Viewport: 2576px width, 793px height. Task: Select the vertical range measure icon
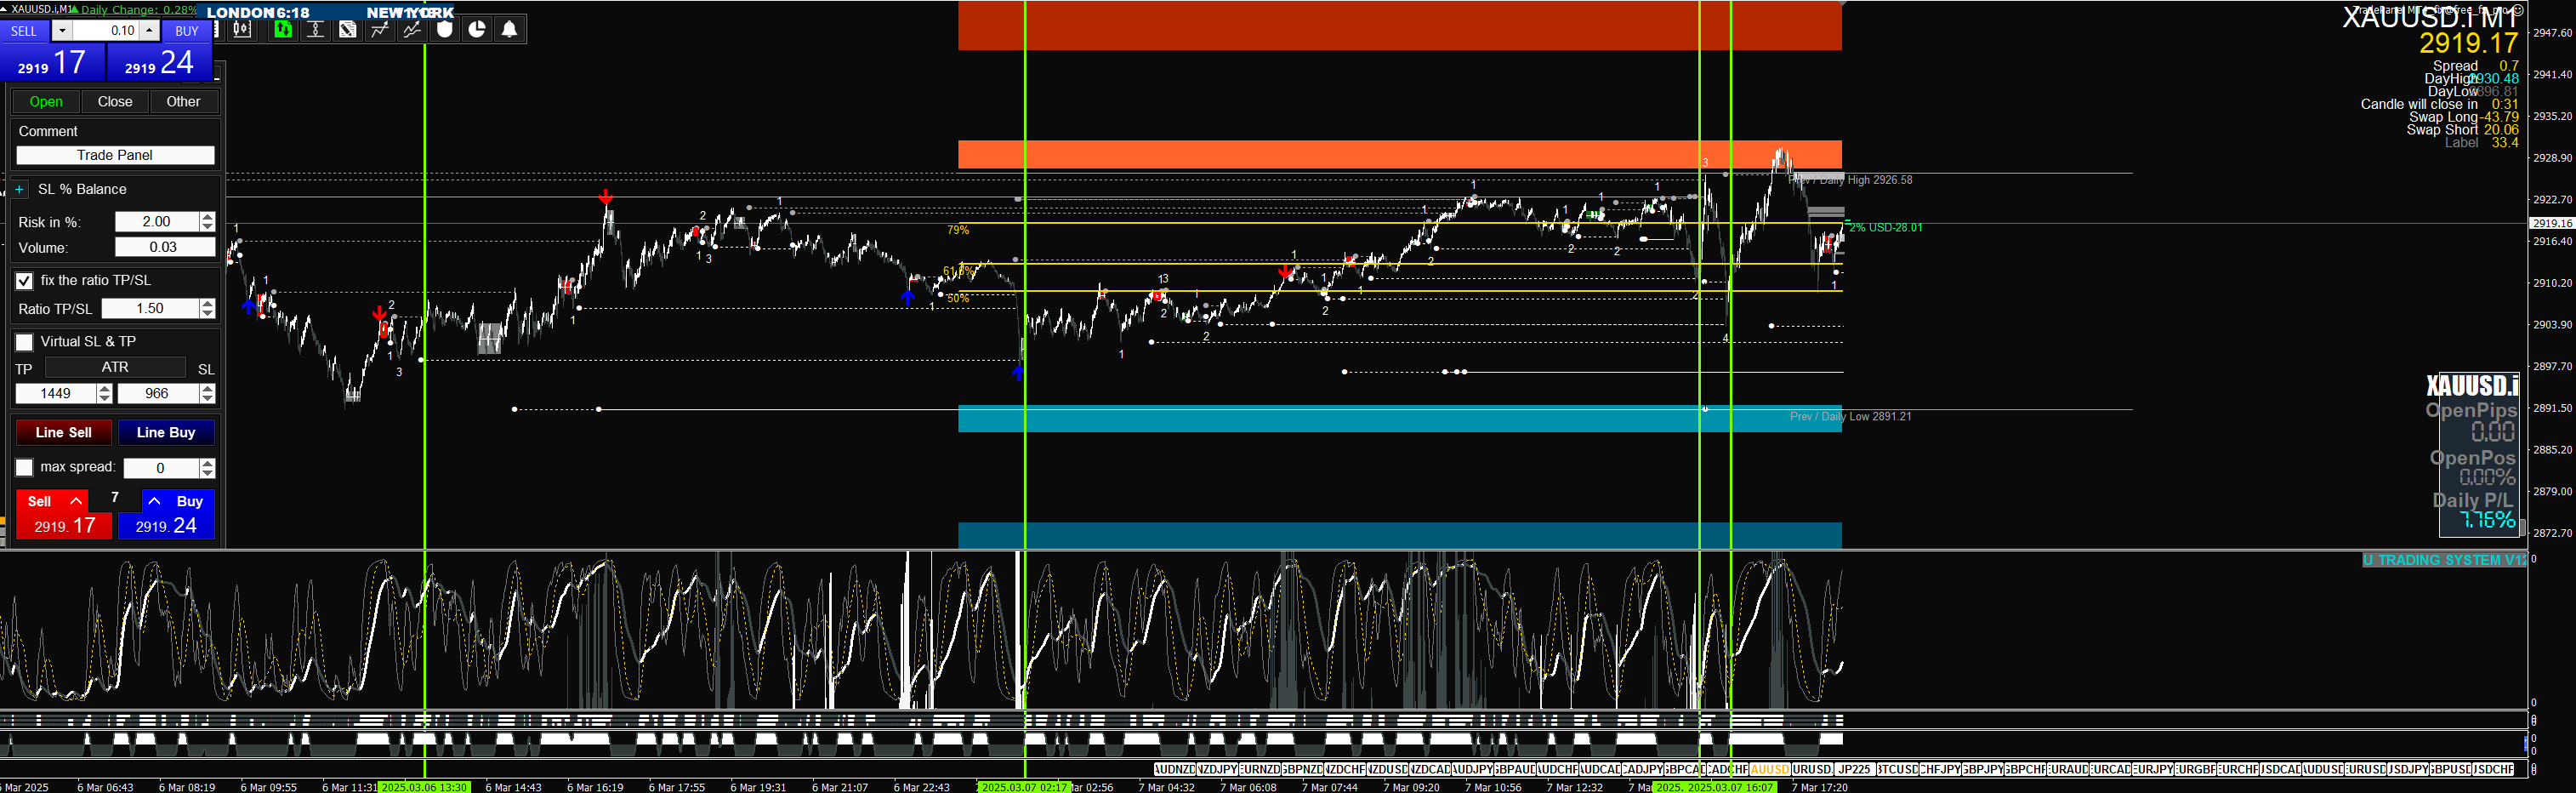[x=315, y=29]
